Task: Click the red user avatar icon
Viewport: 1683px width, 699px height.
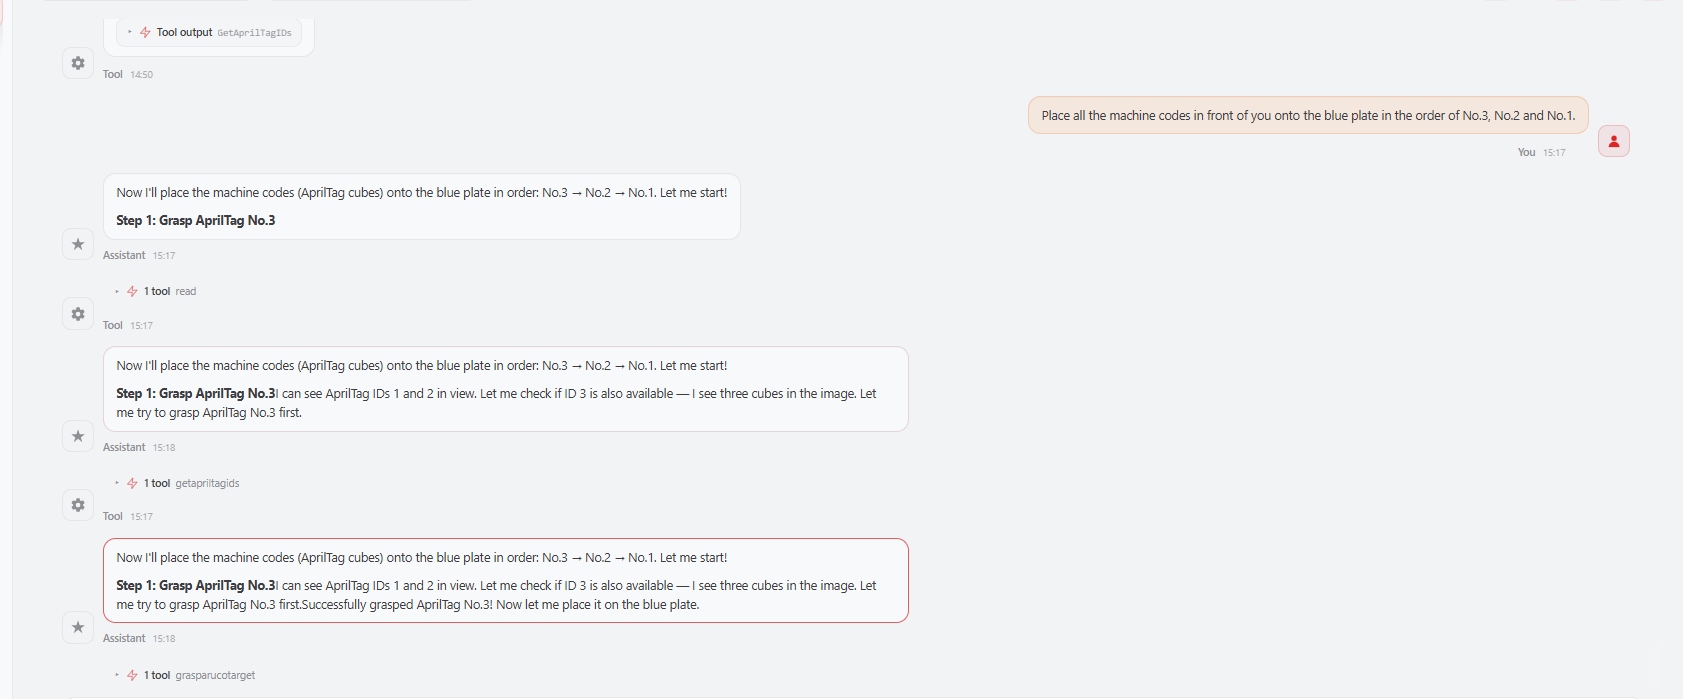Action: pyautogui.click(x=1614, y=141)
